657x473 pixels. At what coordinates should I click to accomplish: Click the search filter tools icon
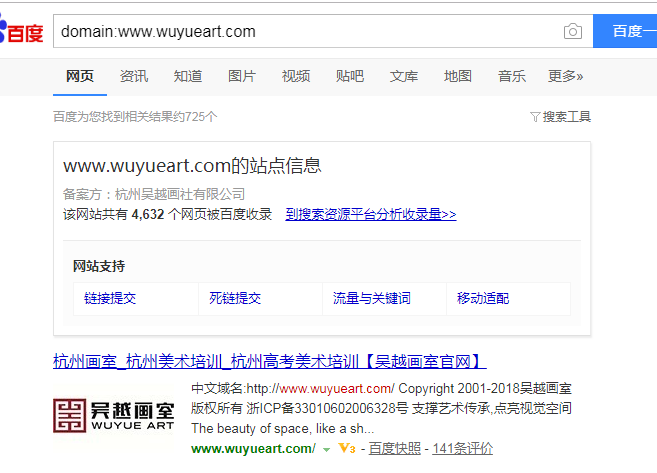536,117
